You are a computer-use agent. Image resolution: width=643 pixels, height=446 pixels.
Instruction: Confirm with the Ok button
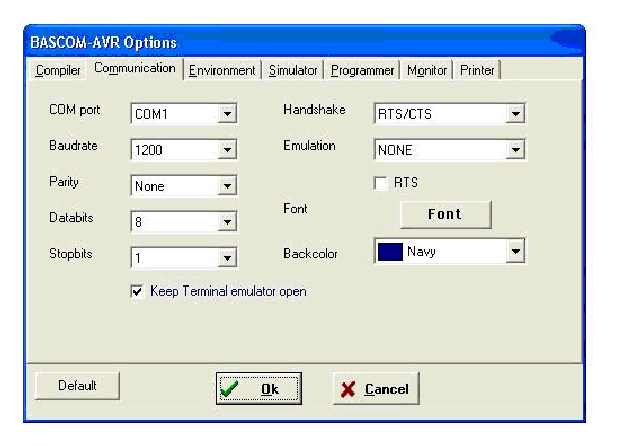tap(259, 388)
